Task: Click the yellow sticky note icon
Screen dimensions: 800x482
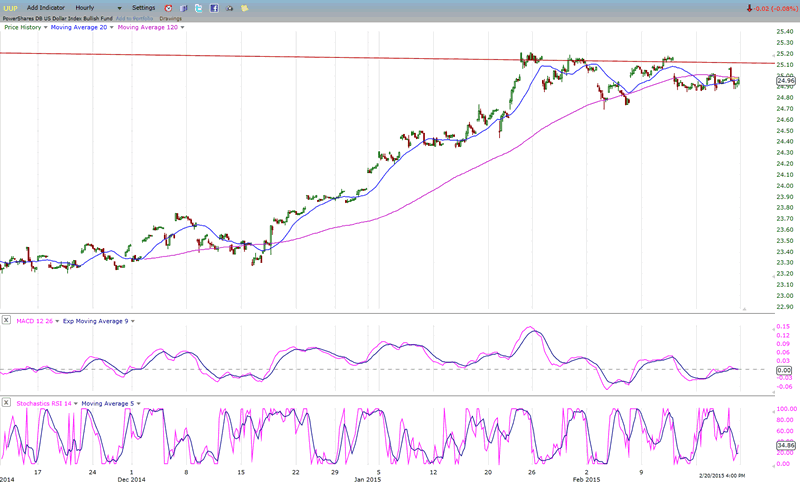Action: 246,8
